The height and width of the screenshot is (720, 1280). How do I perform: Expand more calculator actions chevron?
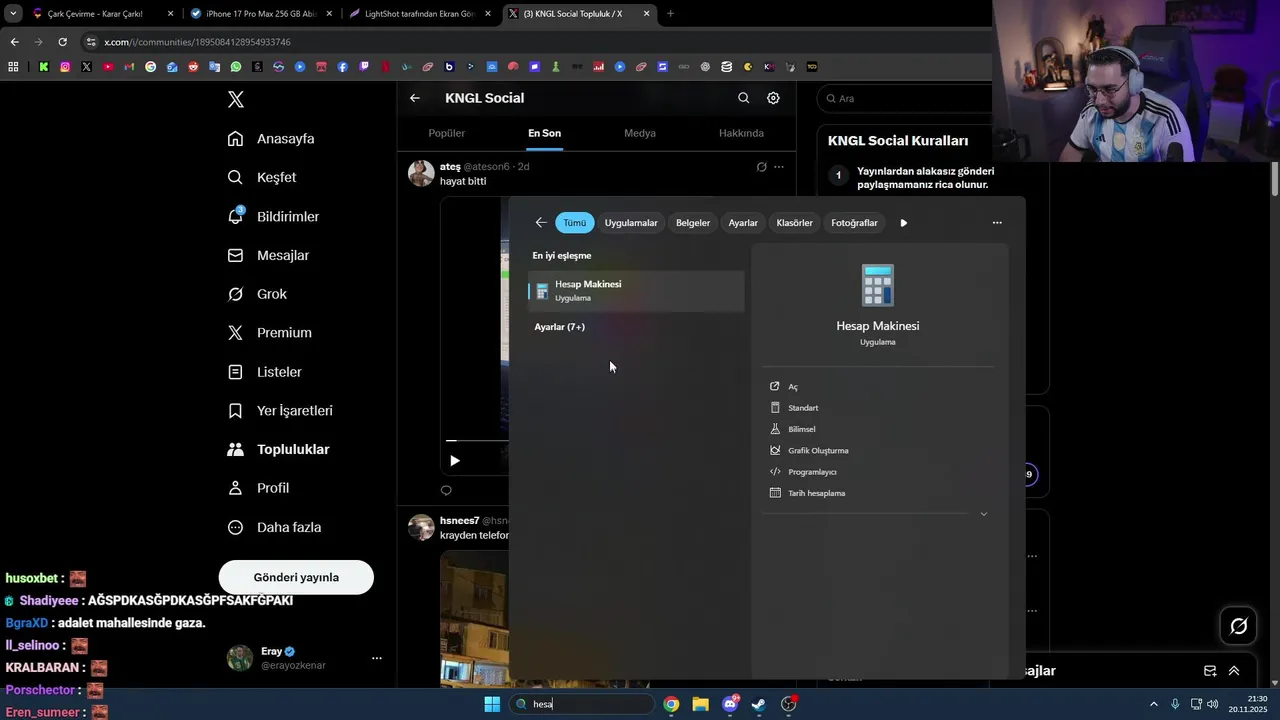[x=983, y=514]
